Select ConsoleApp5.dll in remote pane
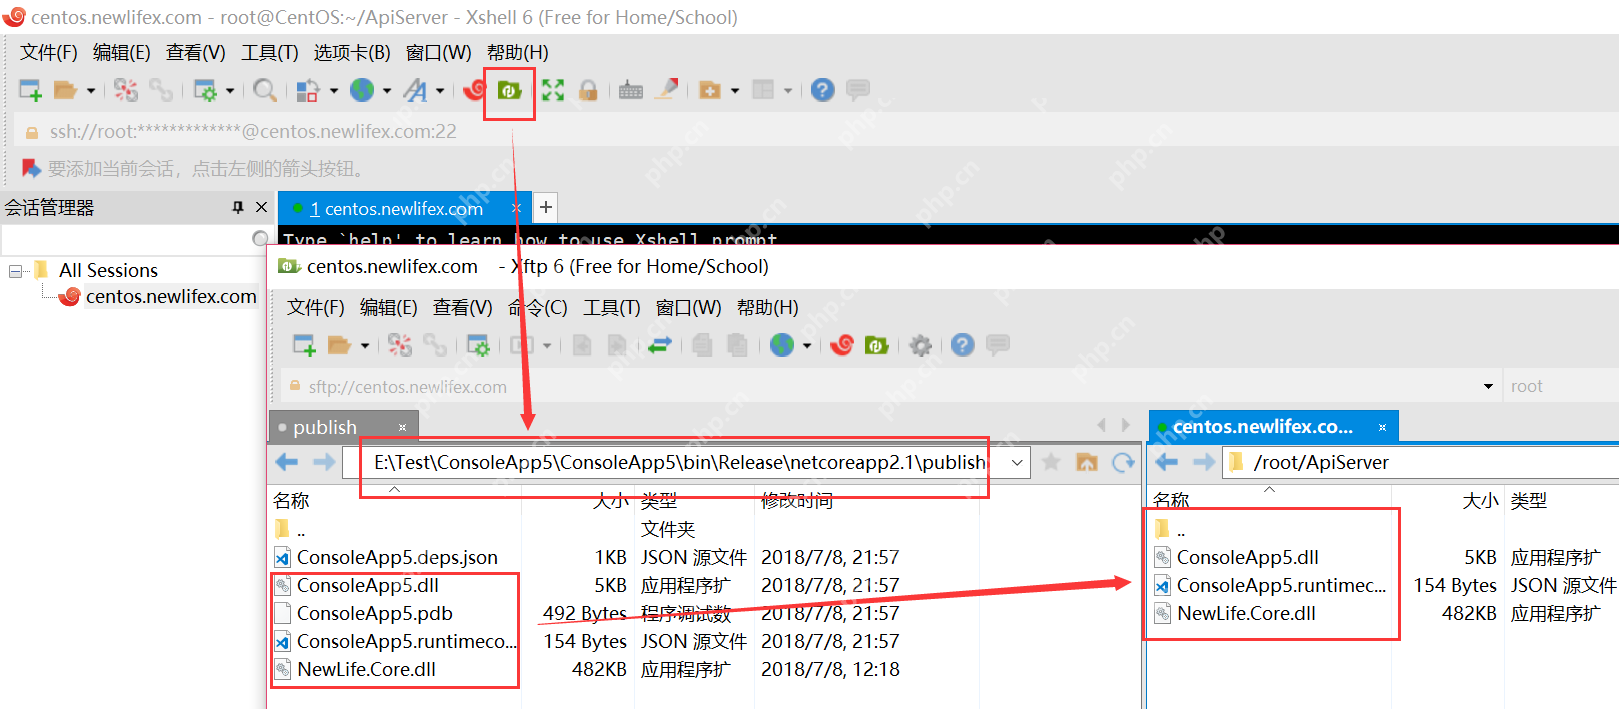This screenshot has height=709, width=1619. (x=1247, y=557)
